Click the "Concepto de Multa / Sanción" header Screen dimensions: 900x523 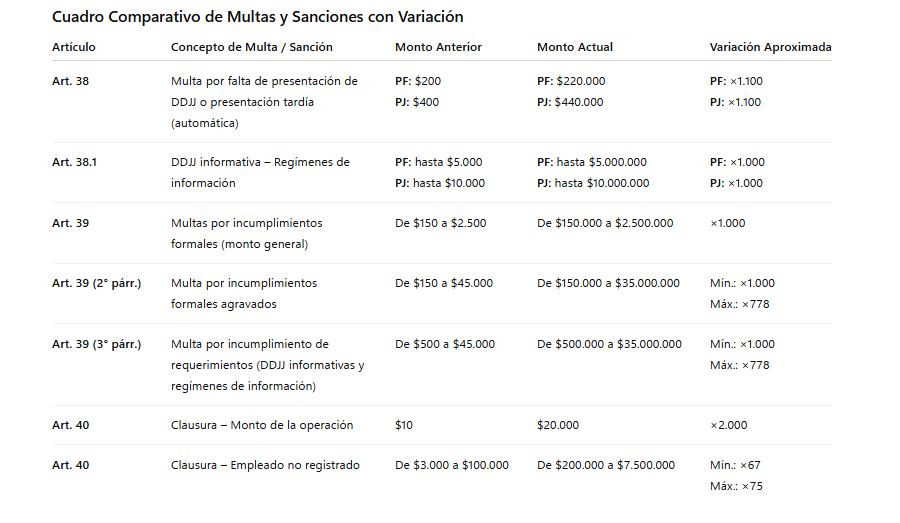coord(252,47)
